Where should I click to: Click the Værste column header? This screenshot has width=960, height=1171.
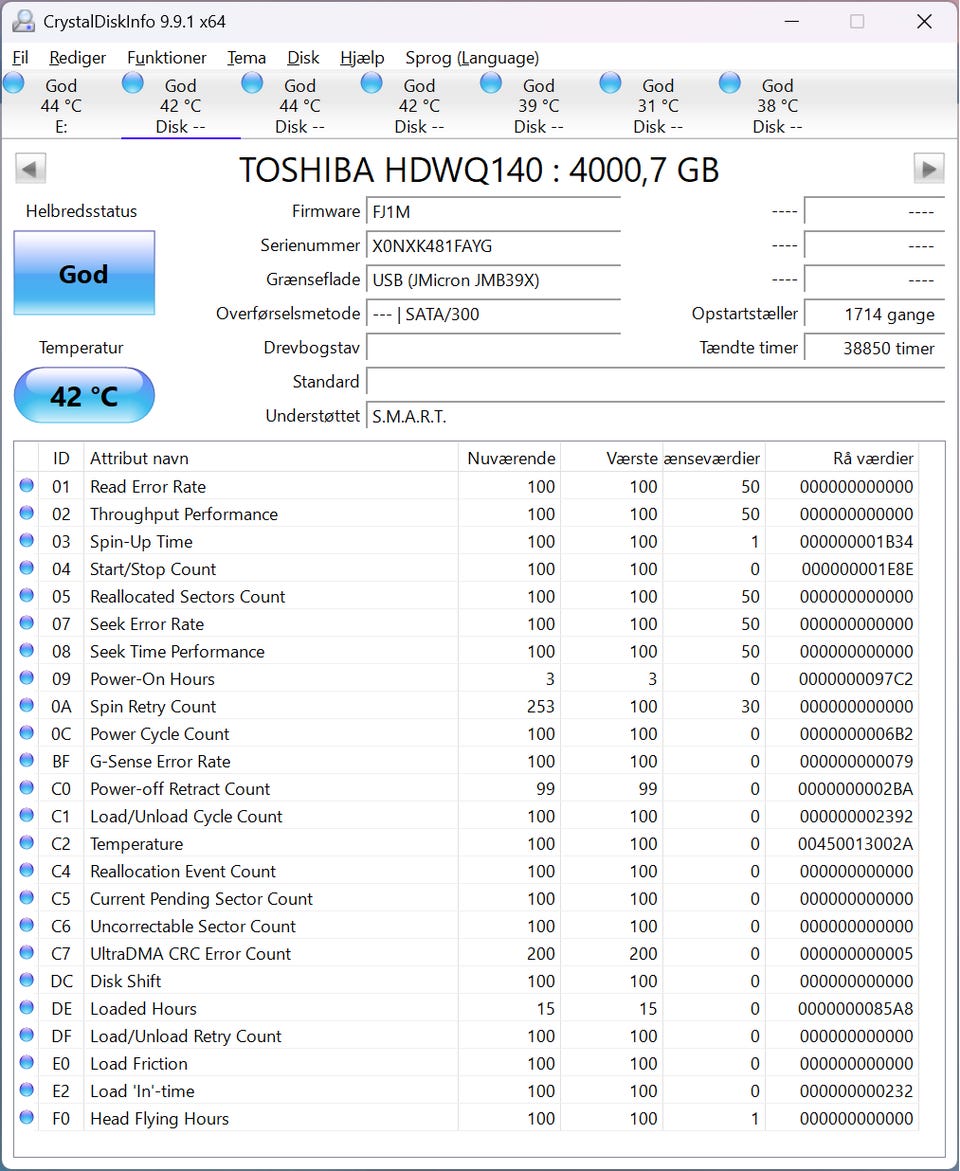(611, 458)
